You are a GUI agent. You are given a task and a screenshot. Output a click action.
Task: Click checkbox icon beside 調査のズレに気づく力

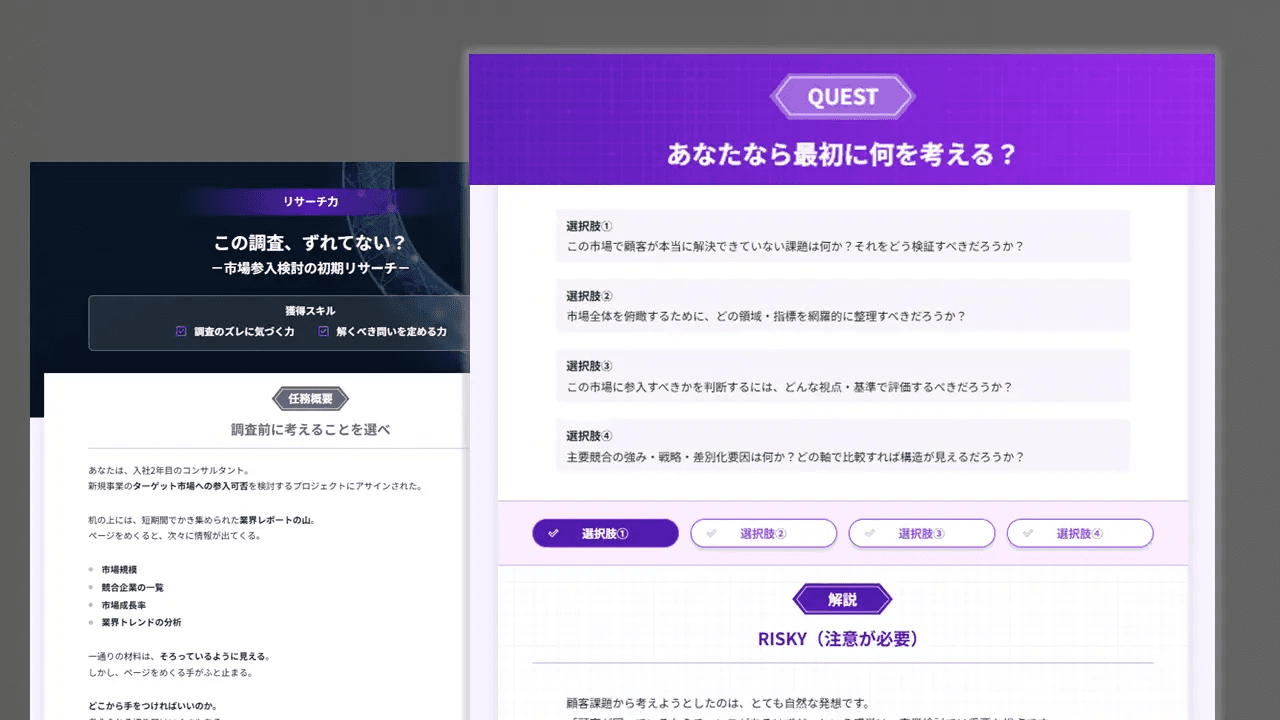click(x=181, y=331)
